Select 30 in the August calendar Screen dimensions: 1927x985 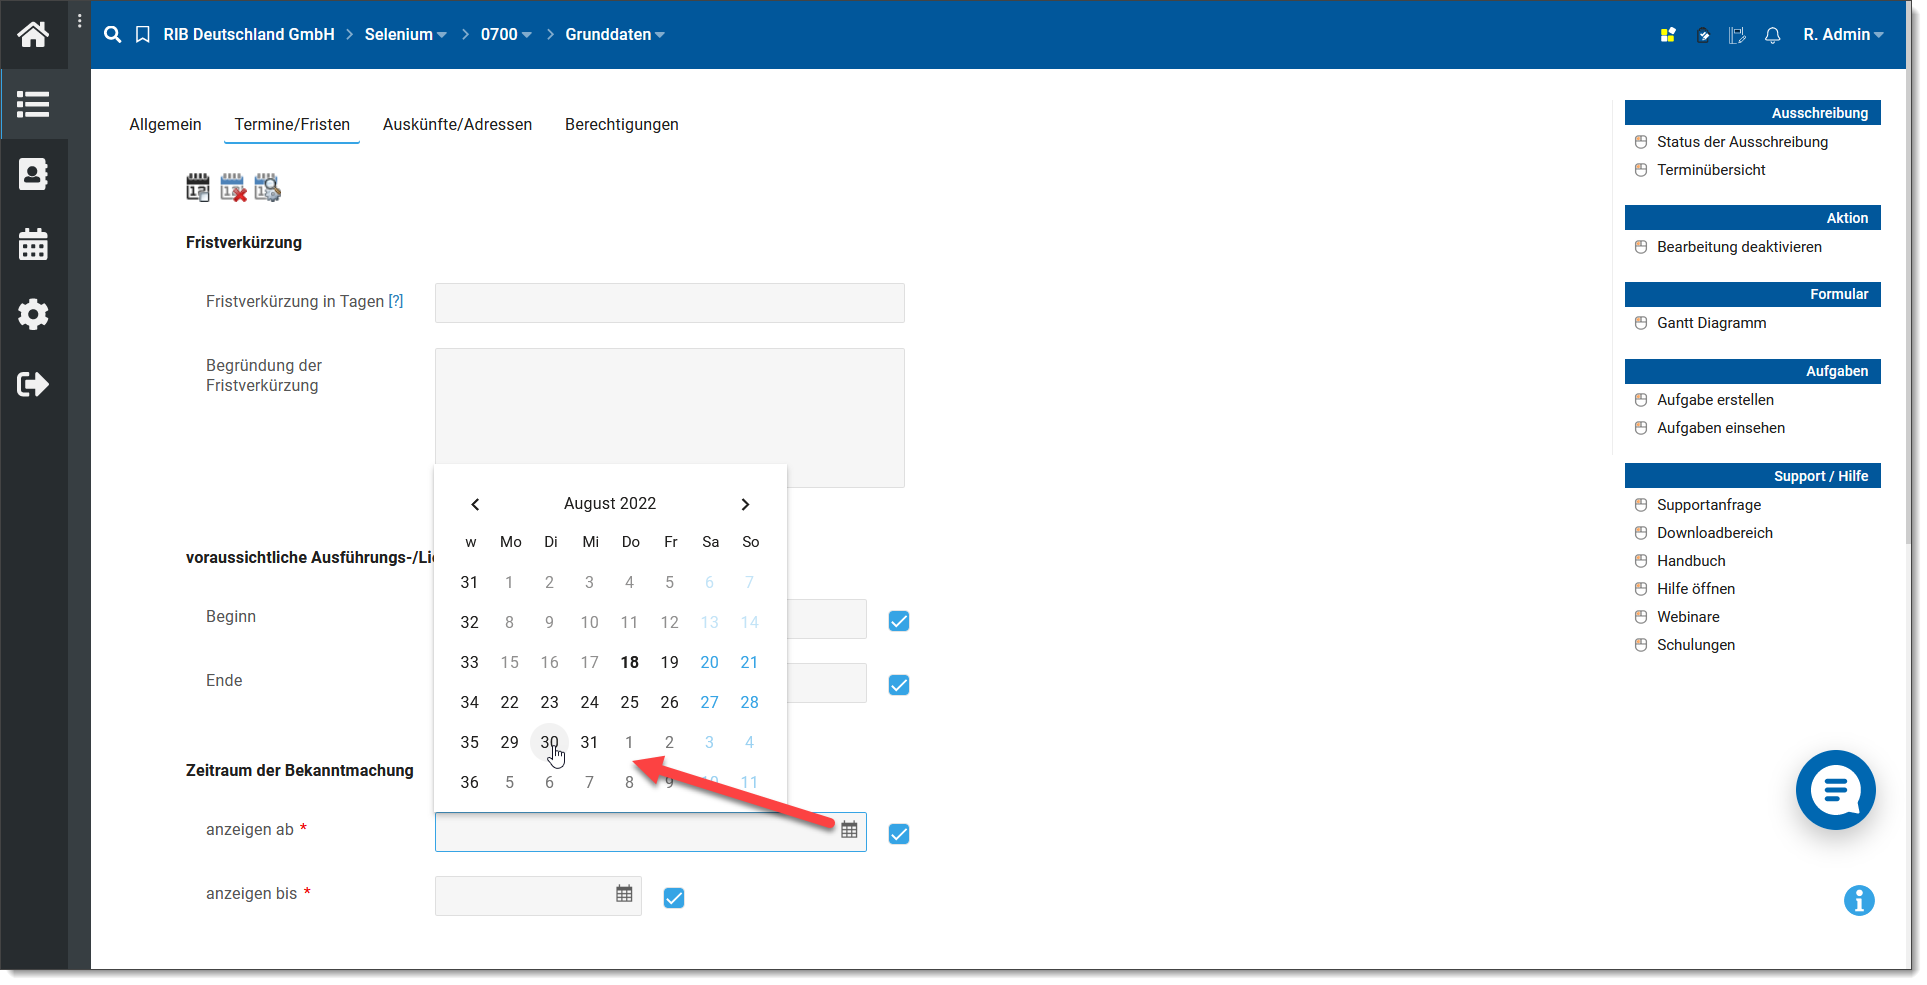549,742
